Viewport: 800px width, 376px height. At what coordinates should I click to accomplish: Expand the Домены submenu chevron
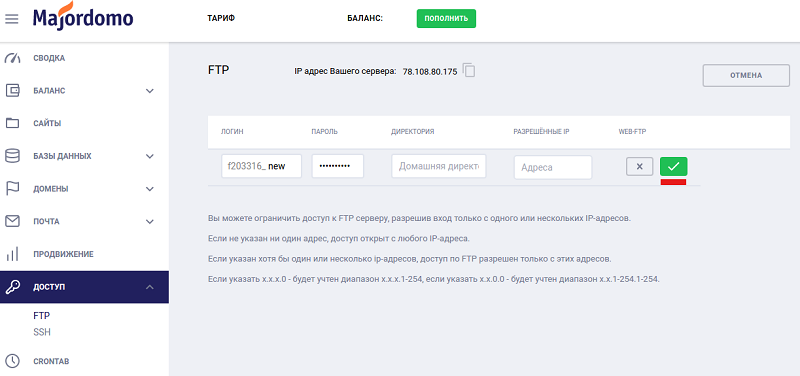[149, 189]
